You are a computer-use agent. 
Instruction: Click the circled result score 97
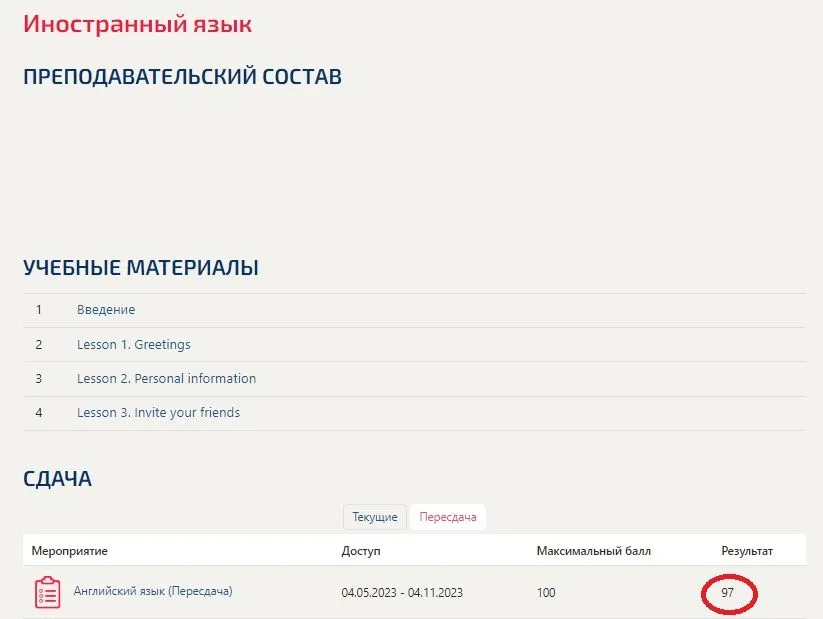[727, 593]
